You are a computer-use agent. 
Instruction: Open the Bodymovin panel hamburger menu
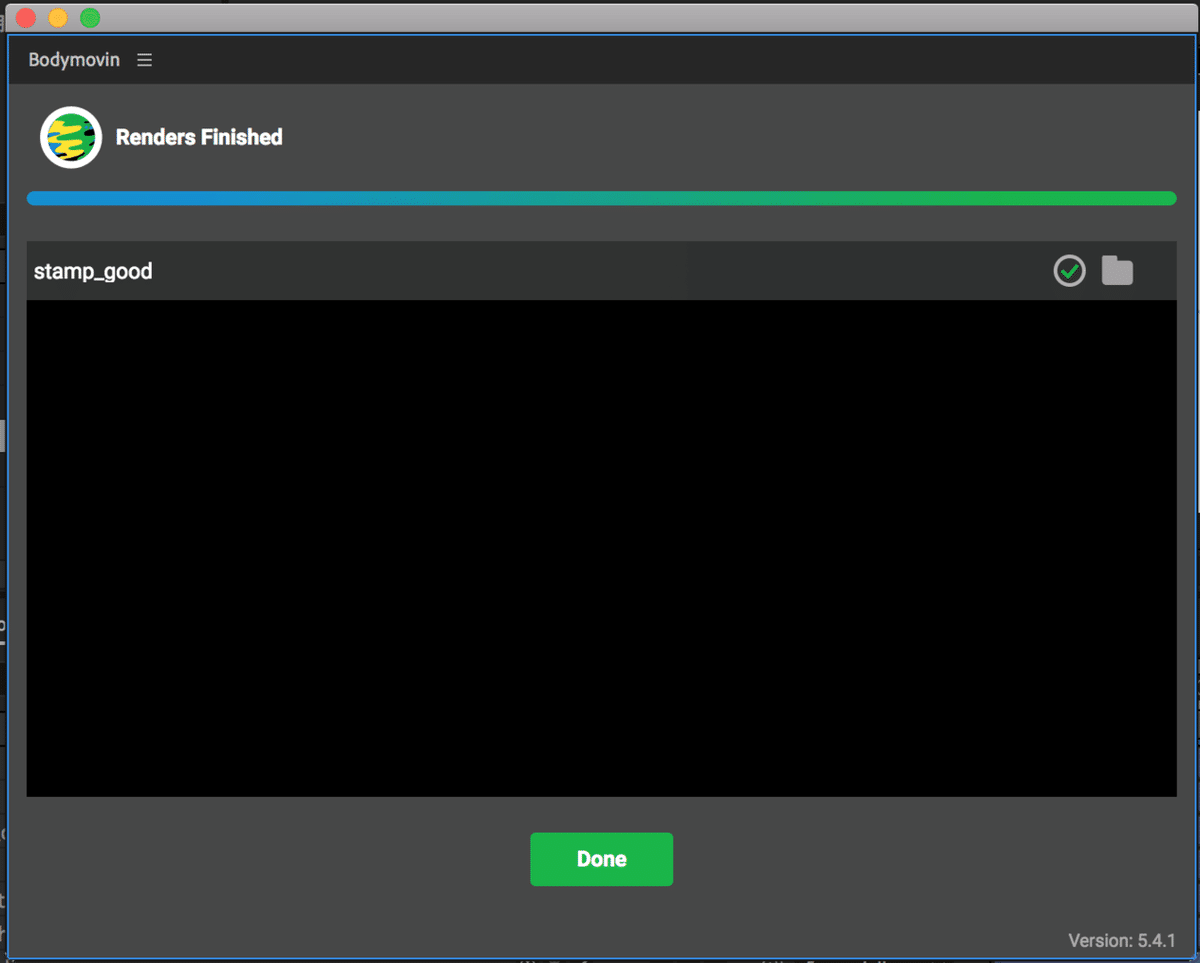click(145, 60)
